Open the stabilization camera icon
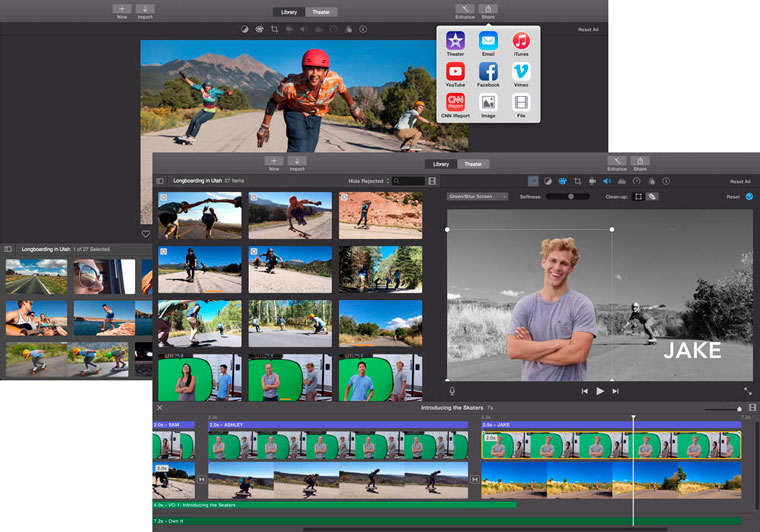760x532 pixels. pos(592,181)
